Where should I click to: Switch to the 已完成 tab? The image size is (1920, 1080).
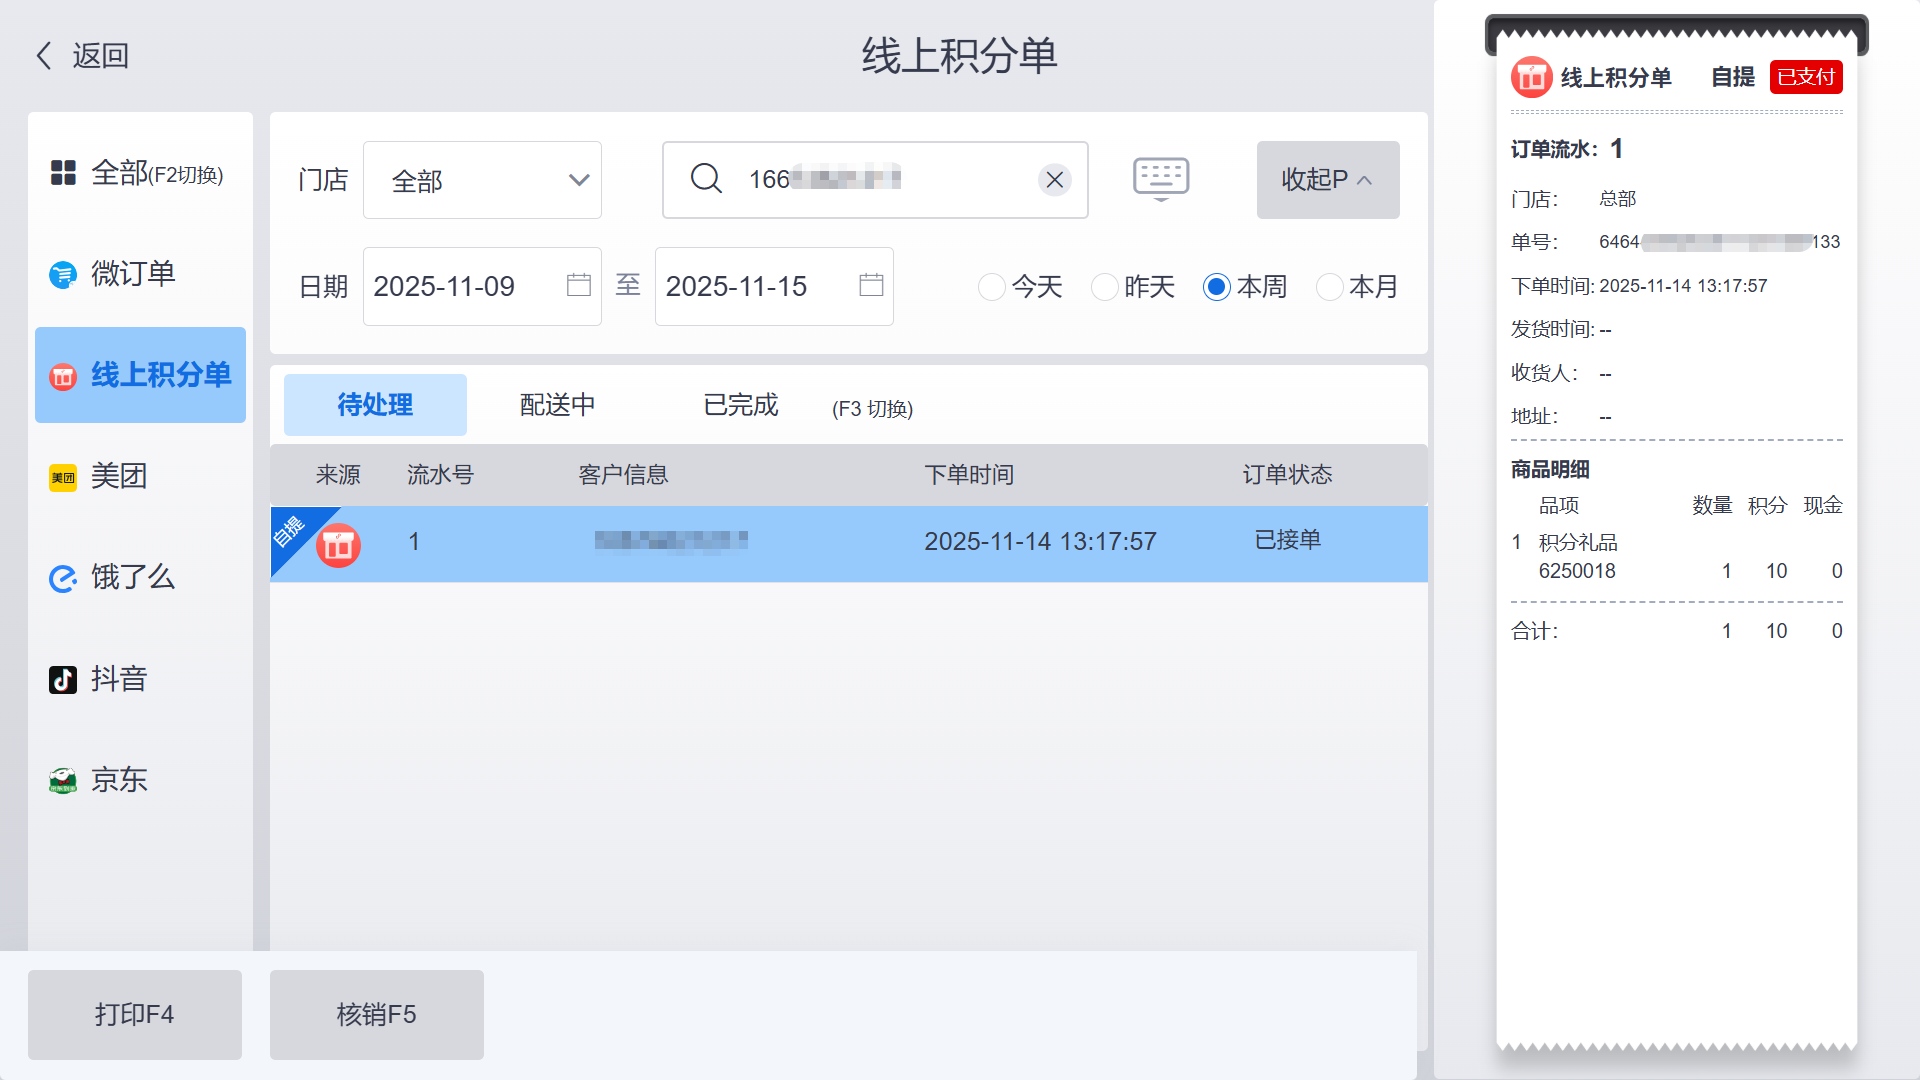pyautogui.click(x=740, y=405)
